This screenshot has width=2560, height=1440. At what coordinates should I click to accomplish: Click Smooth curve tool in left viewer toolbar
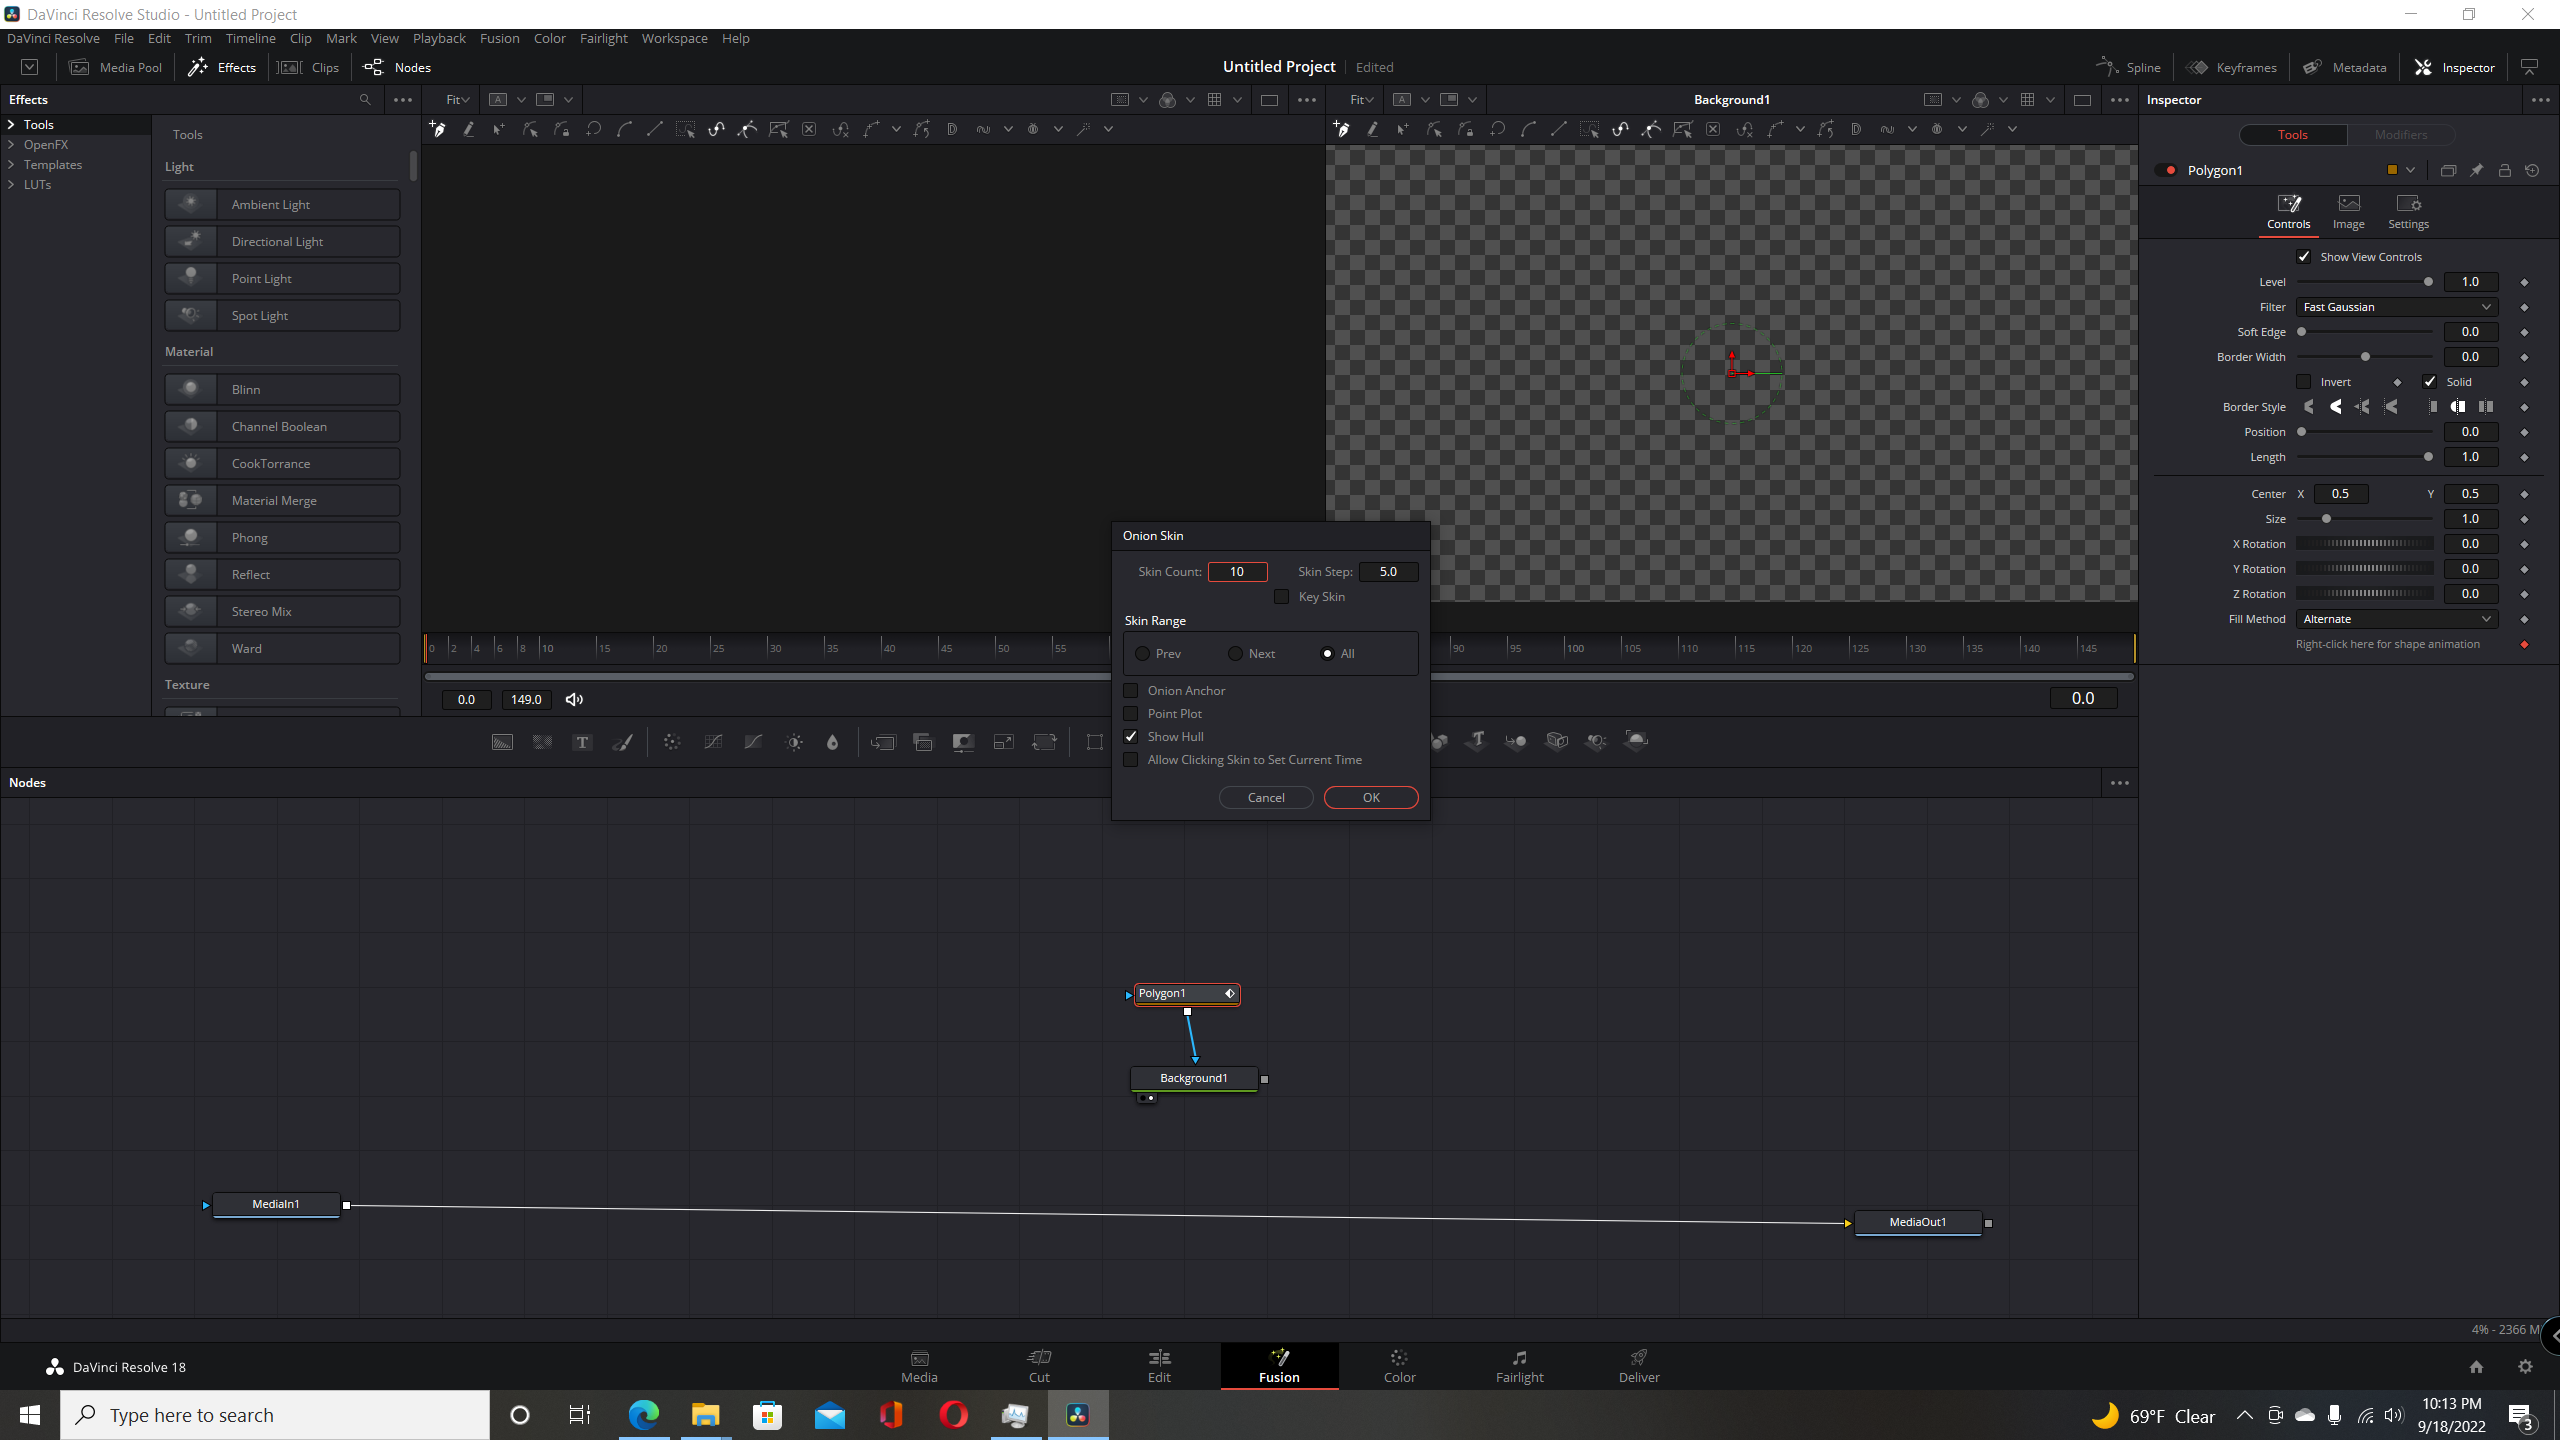click(624, 129)
